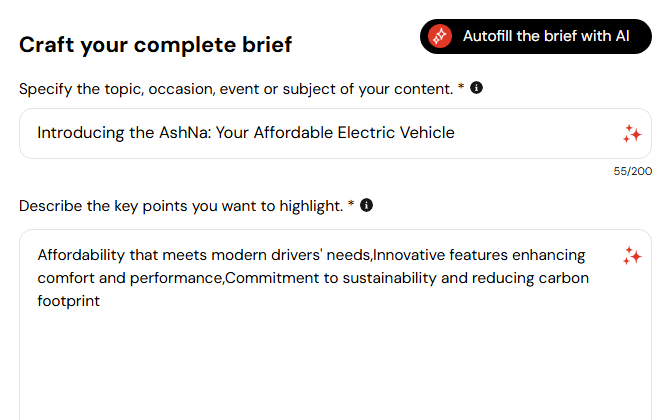Click the 'Craft your complete brief' heading
670x420 pixels.
155,45
